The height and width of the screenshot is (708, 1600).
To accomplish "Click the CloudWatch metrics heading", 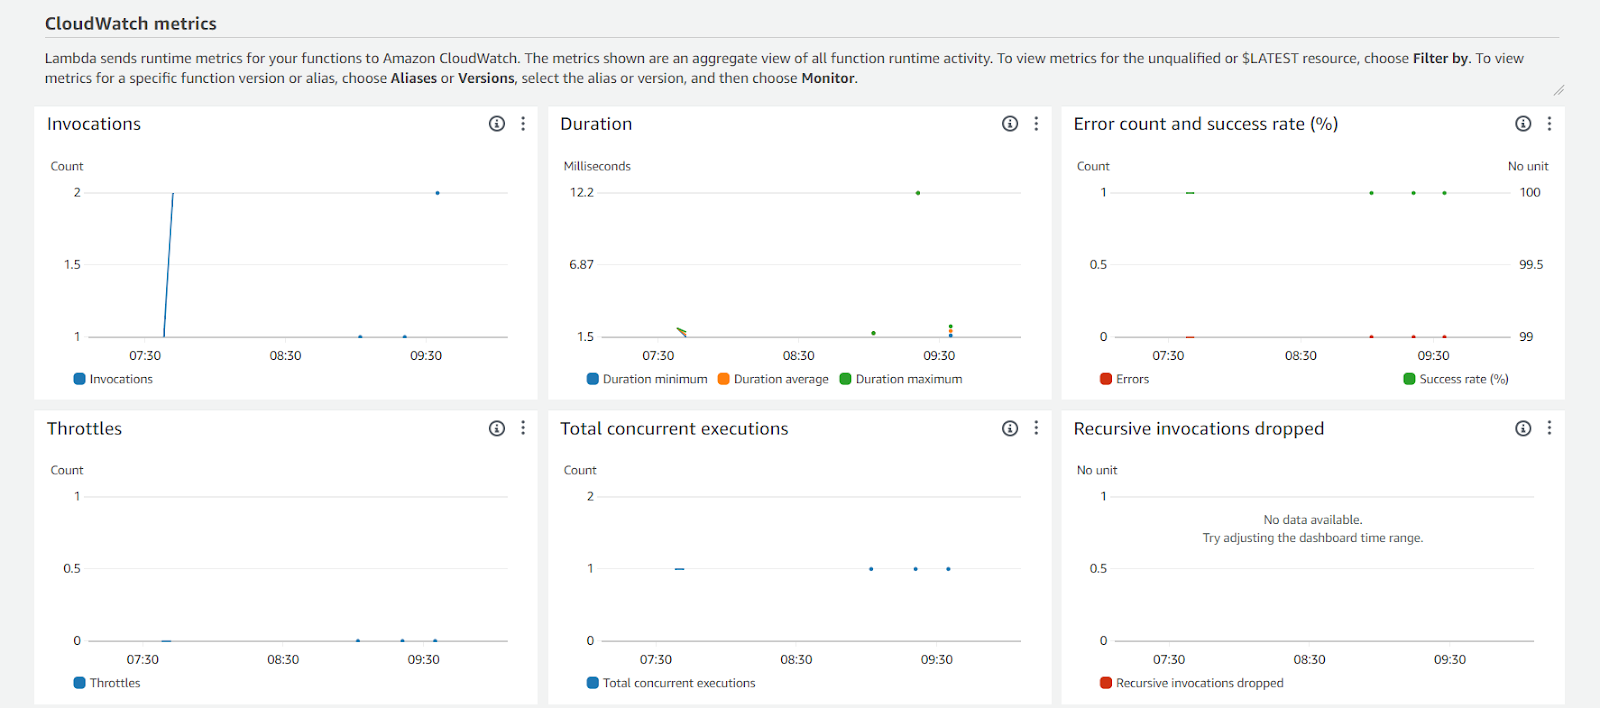I will (131, 23).
